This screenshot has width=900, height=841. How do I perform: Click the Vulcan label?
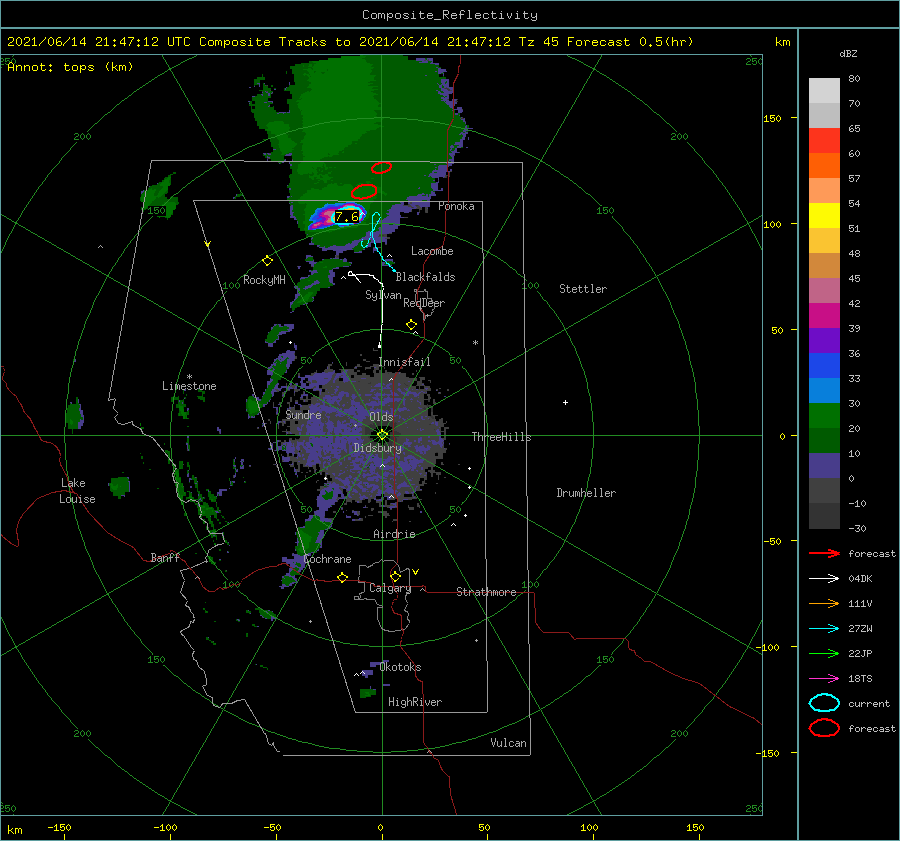point(509,743)
